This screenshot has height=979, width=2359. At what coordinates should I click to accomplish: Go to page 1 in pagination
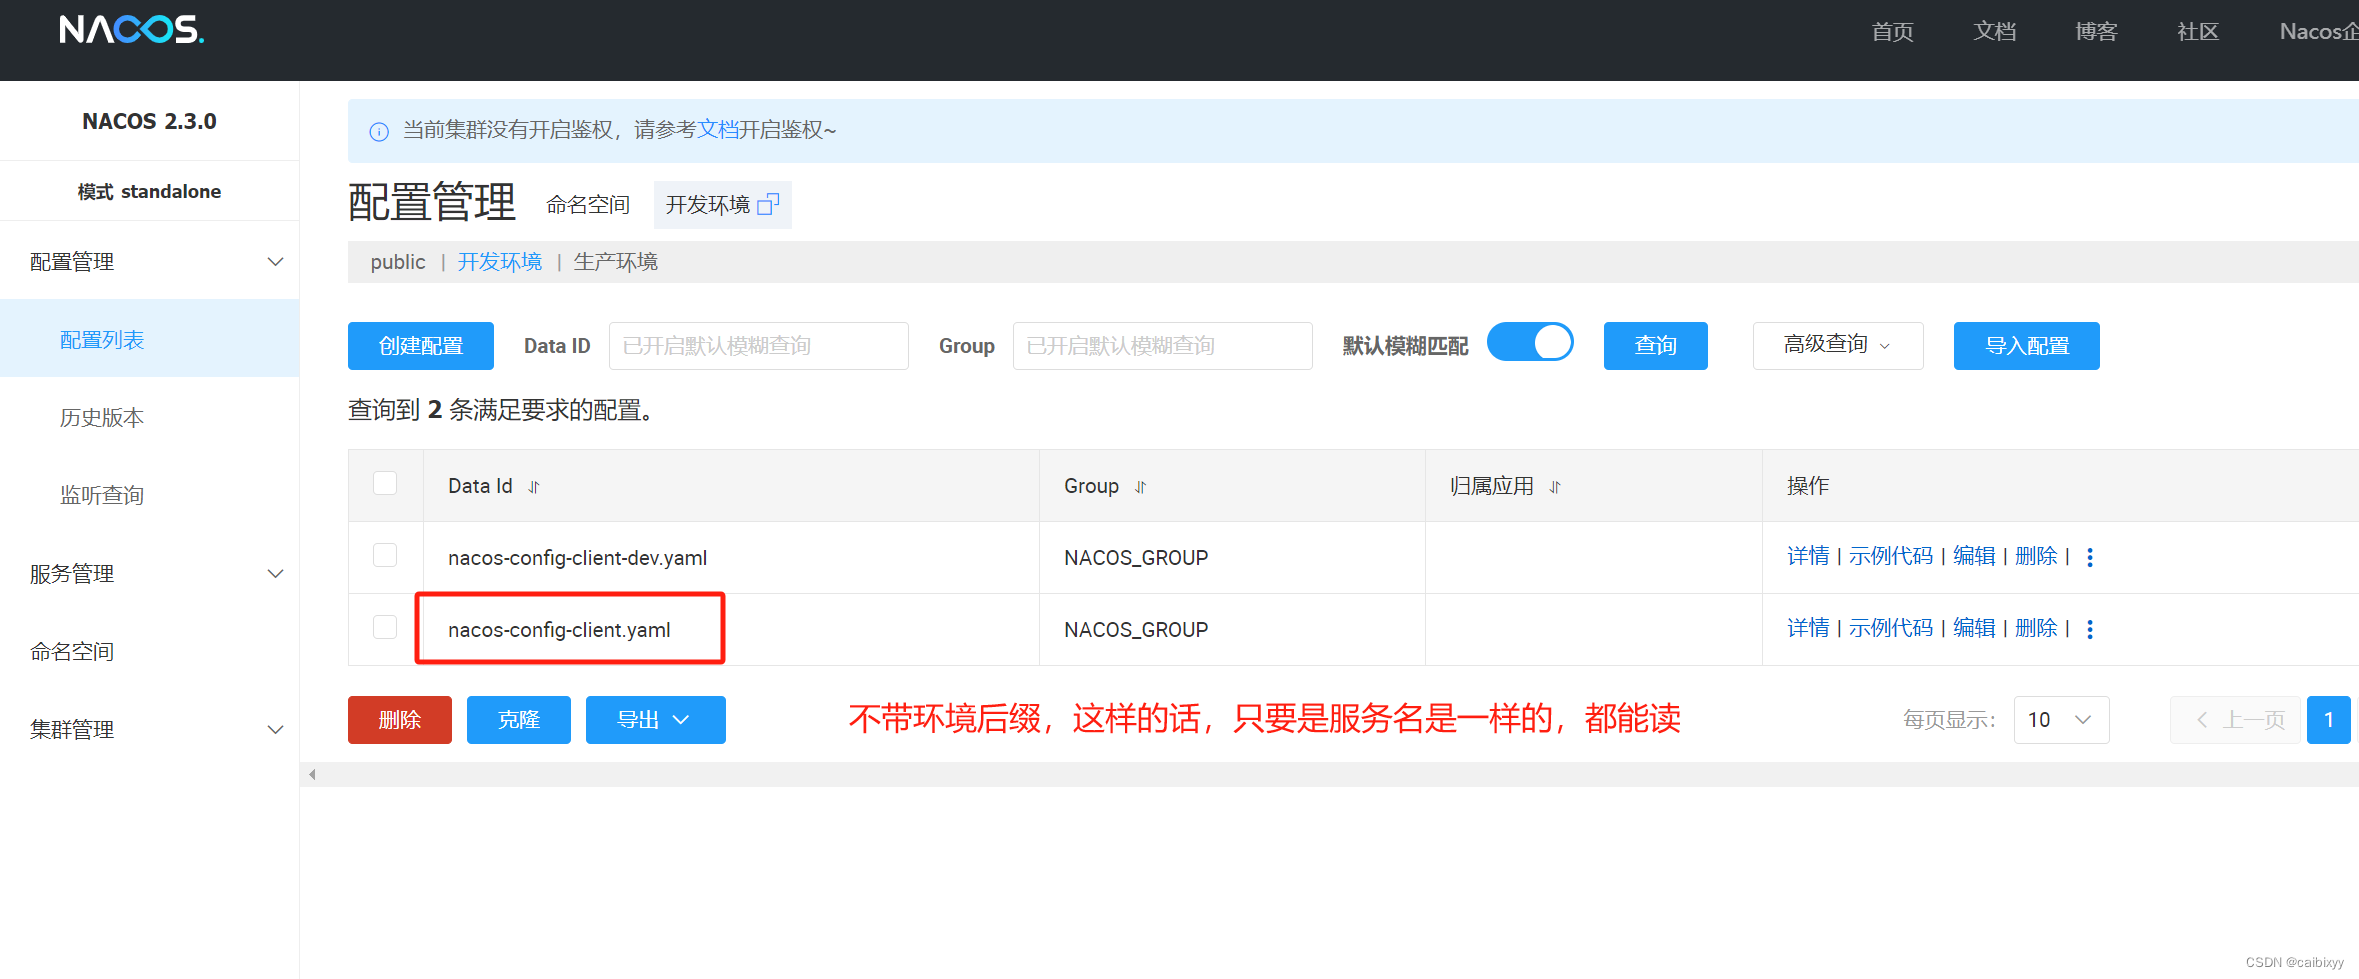tap(2328, 720)
